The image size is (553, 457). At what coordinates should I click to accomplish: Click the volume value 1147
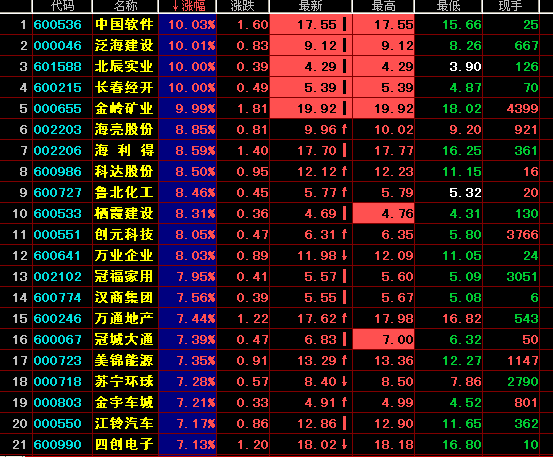pyautogui.click(x=522, y=360)
